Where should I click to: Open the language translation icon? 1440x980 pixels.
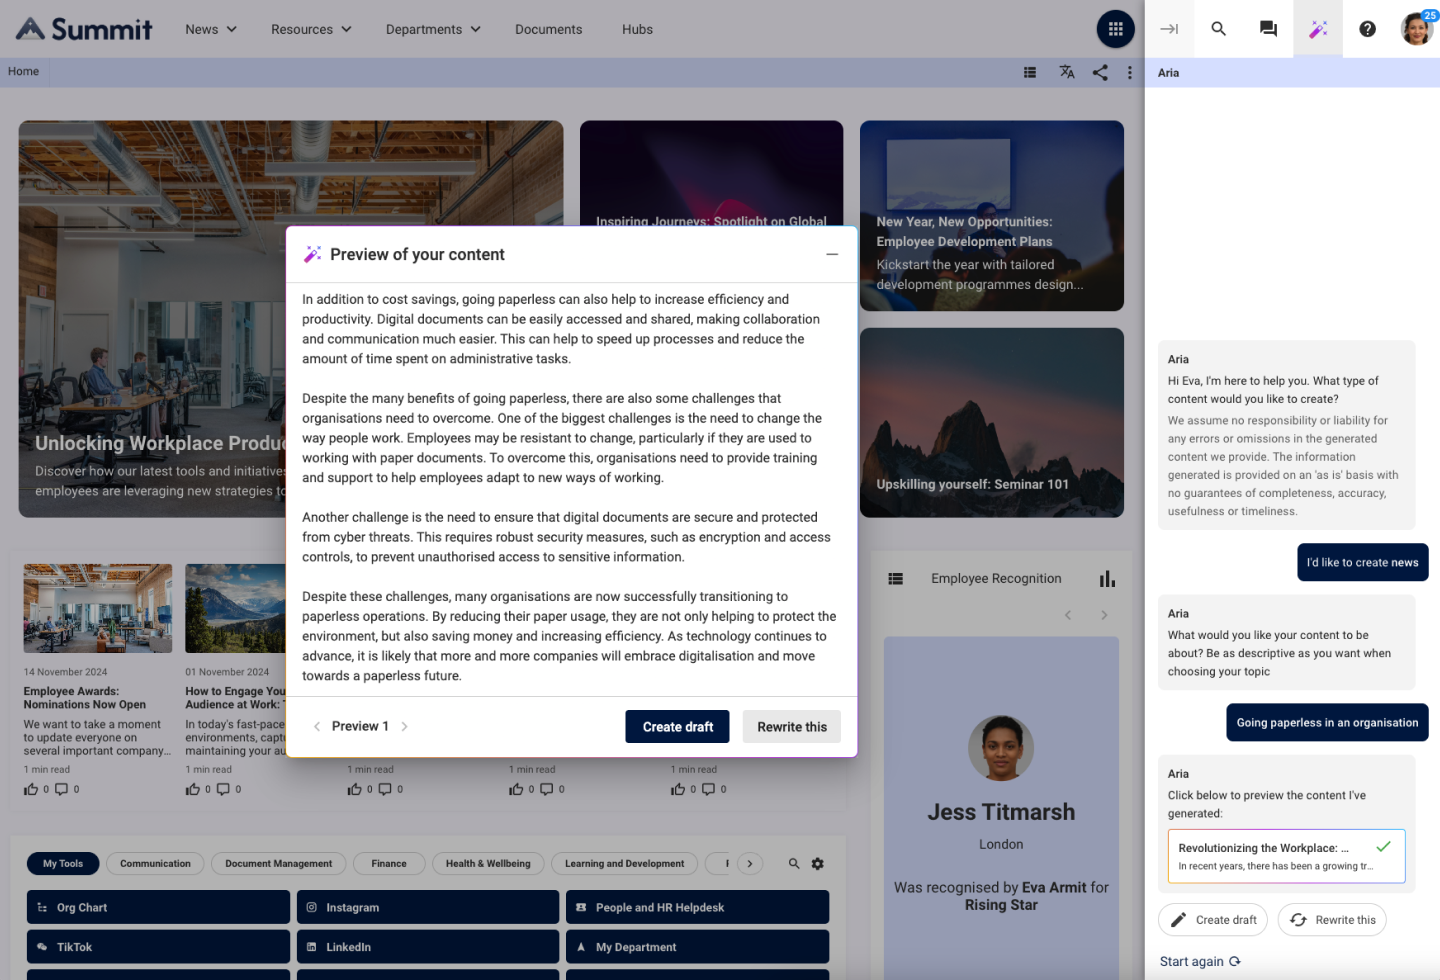click(x=1066, y=71)
